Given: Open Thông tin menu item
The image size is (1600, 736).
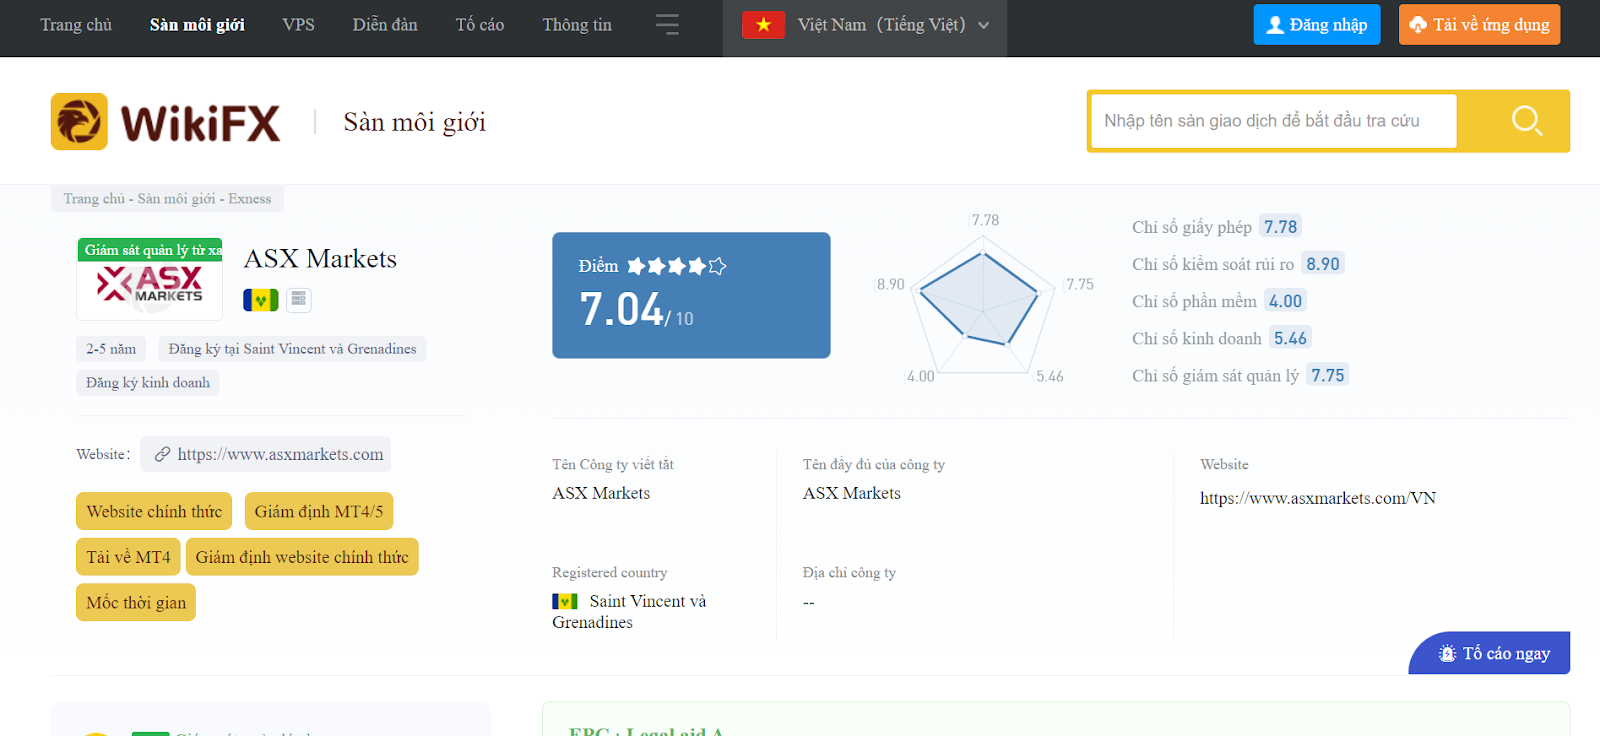Looking at the screenshot, I should coord(577,25).
